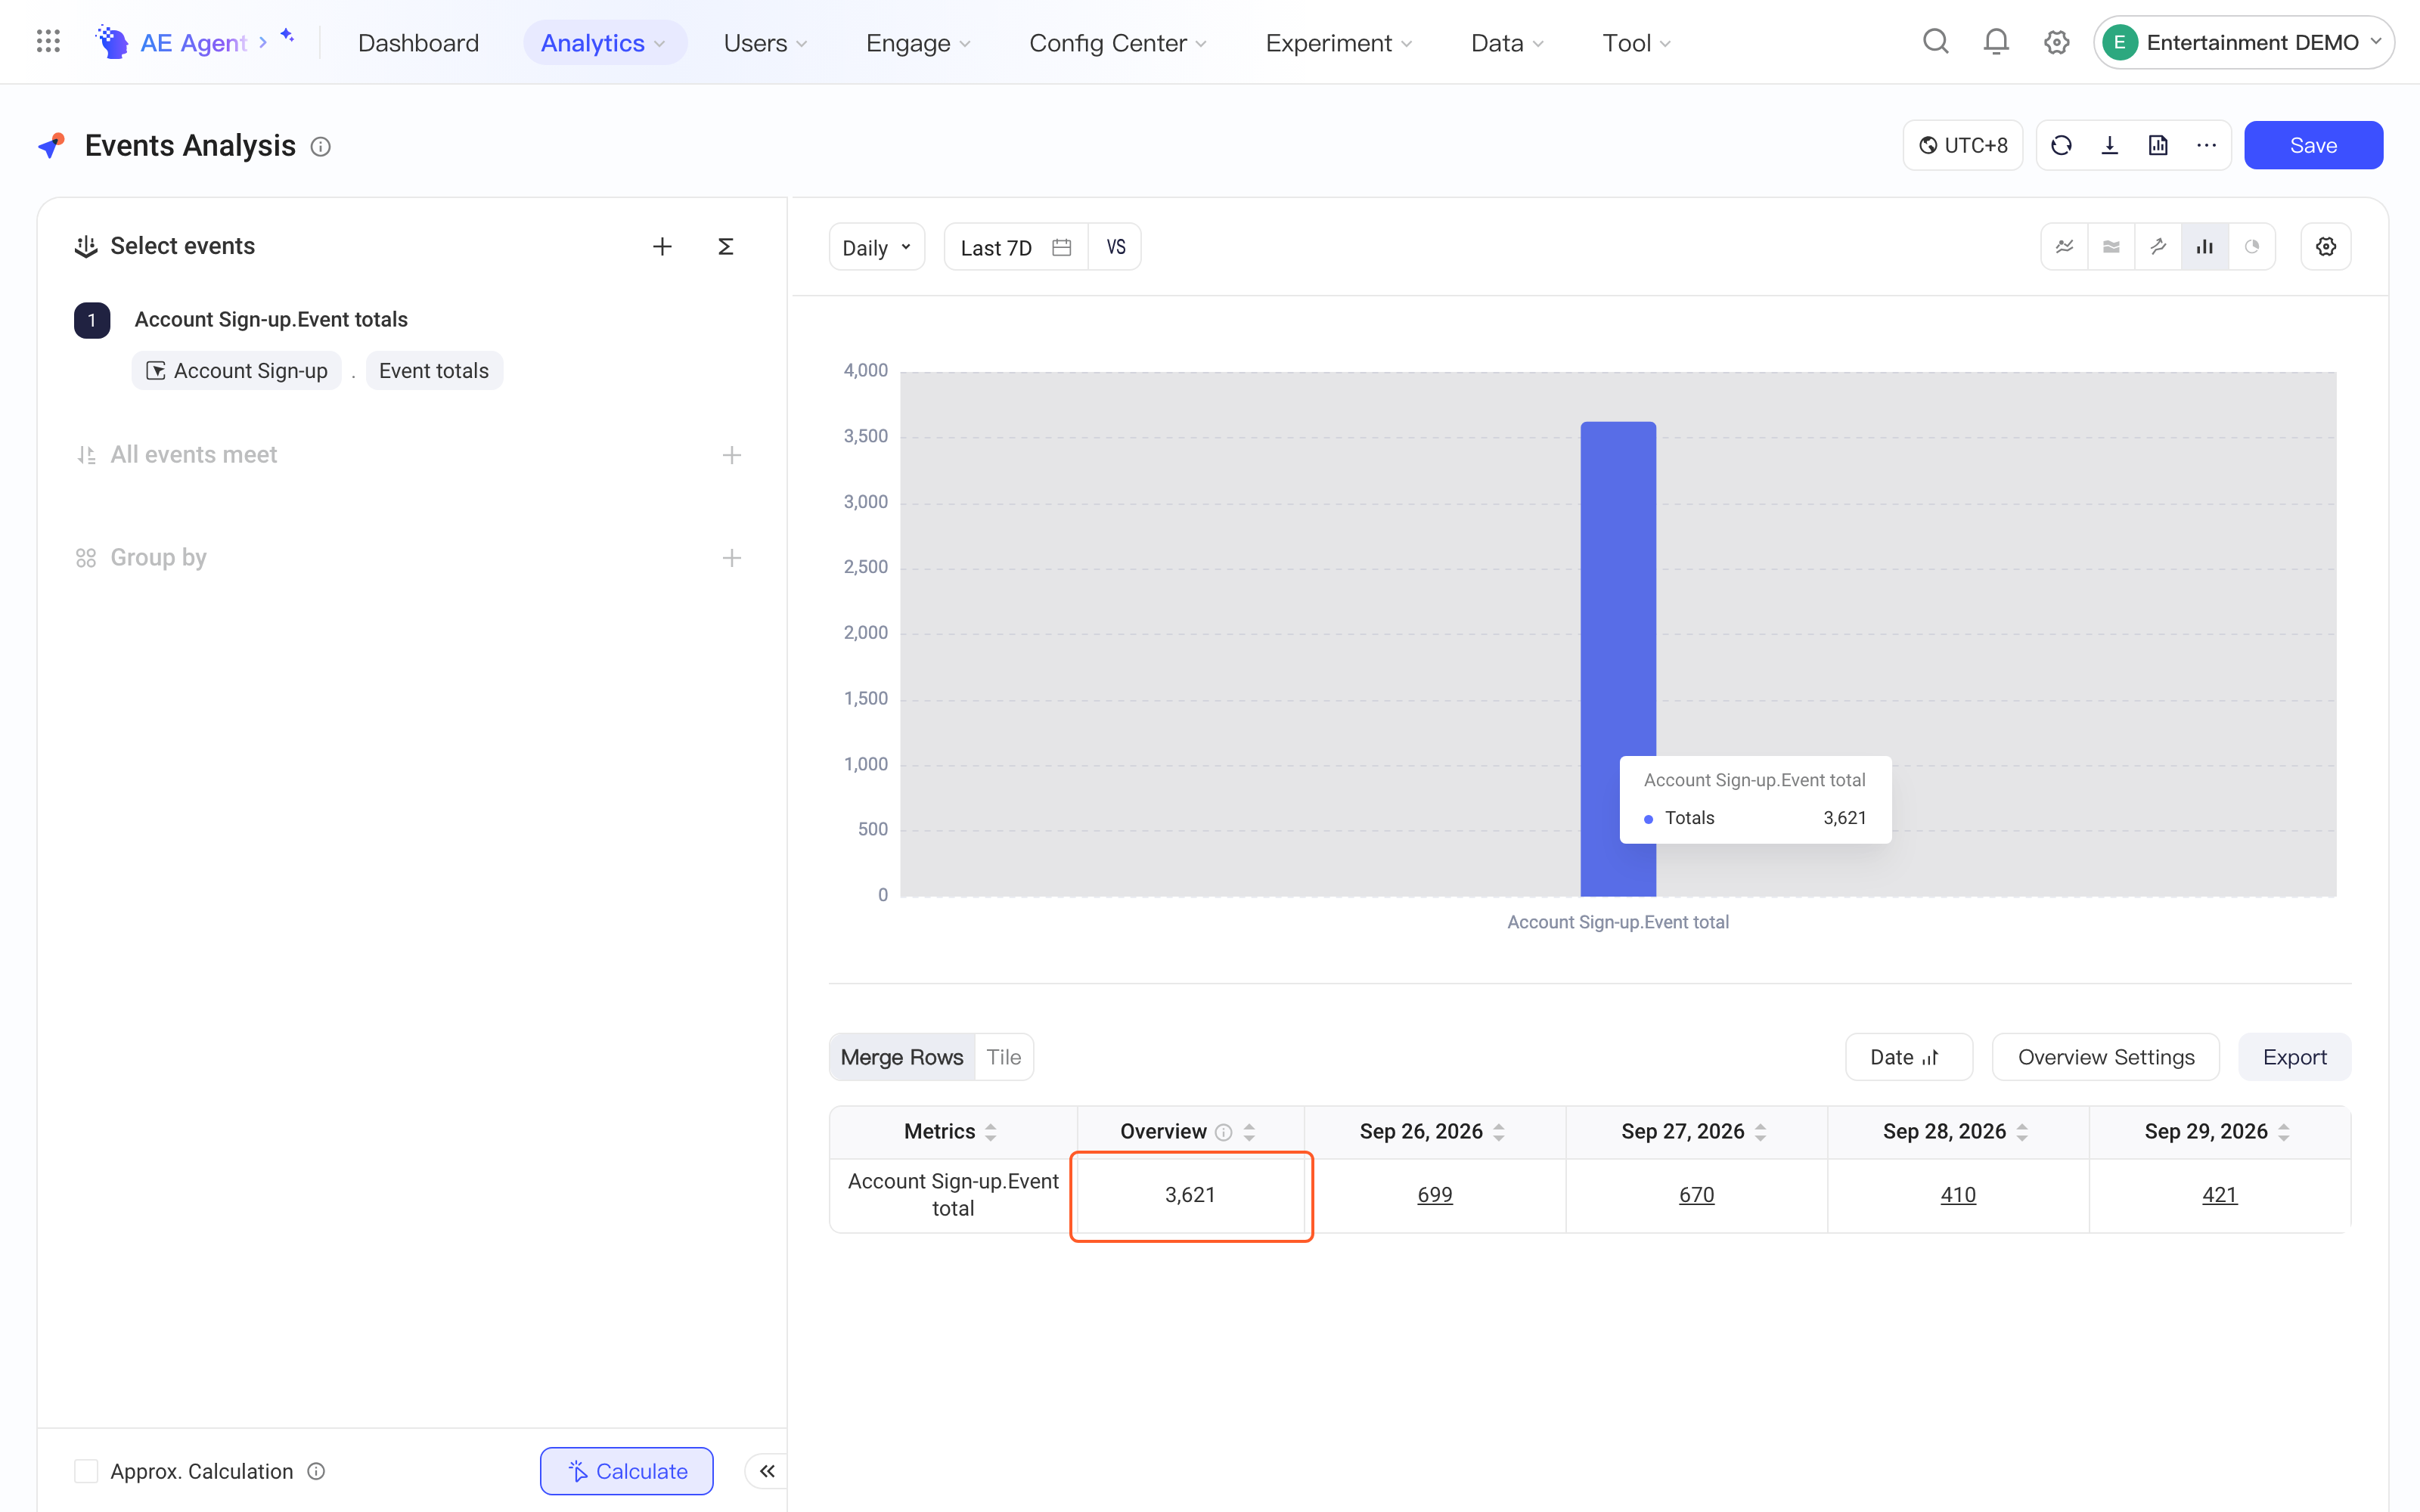Open the more options ellipsis menu

point(2206,146)
